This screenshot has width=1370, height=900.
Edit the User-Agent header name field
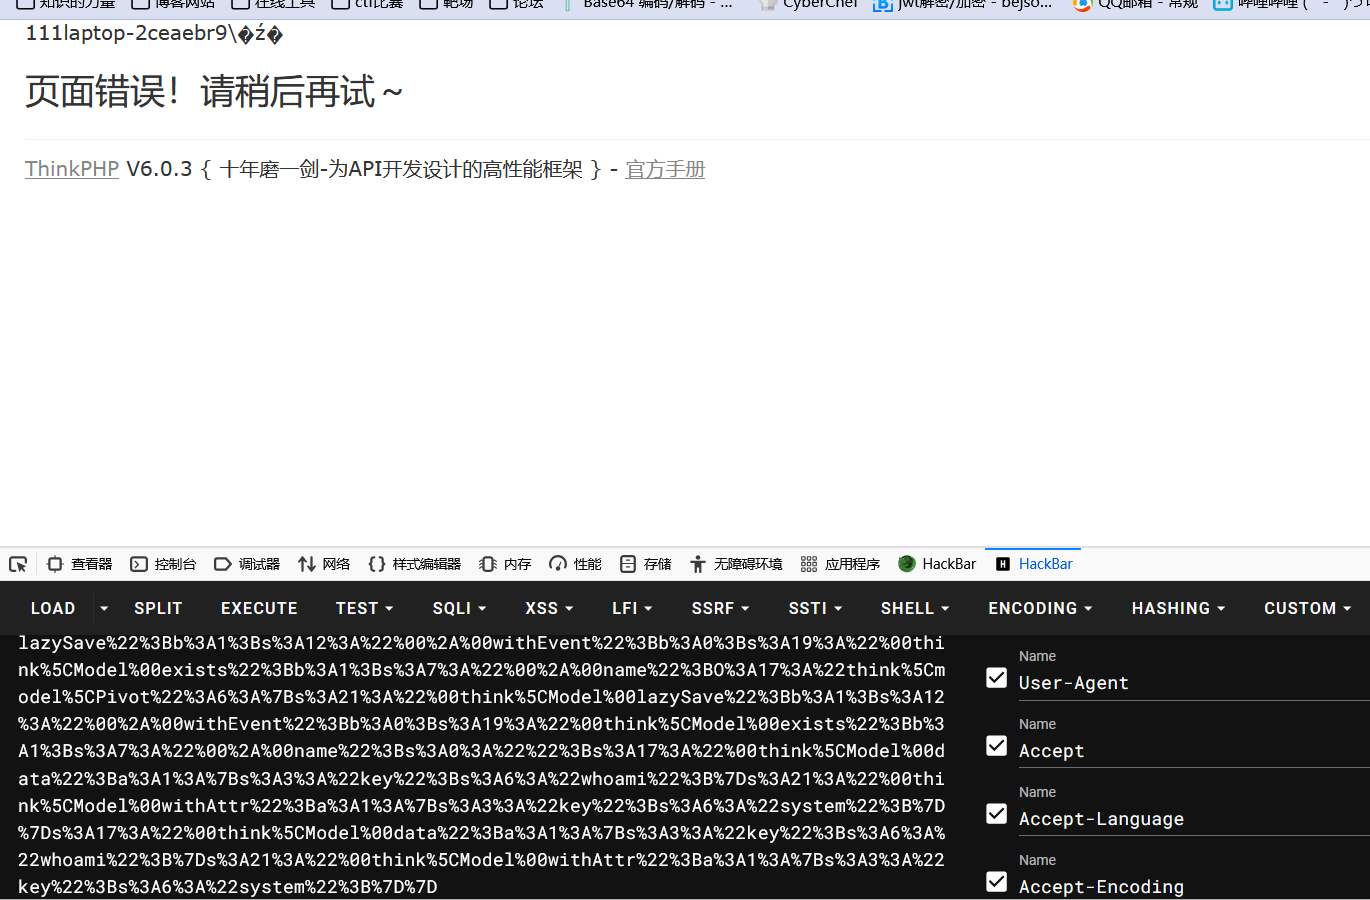pos(1194,683)
